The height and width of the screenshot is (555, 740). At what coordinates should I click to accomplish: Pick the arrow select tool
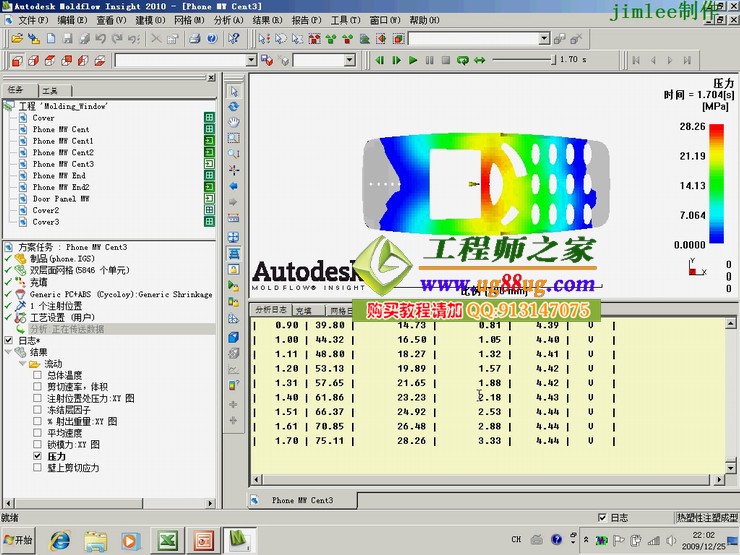(234, 90)
